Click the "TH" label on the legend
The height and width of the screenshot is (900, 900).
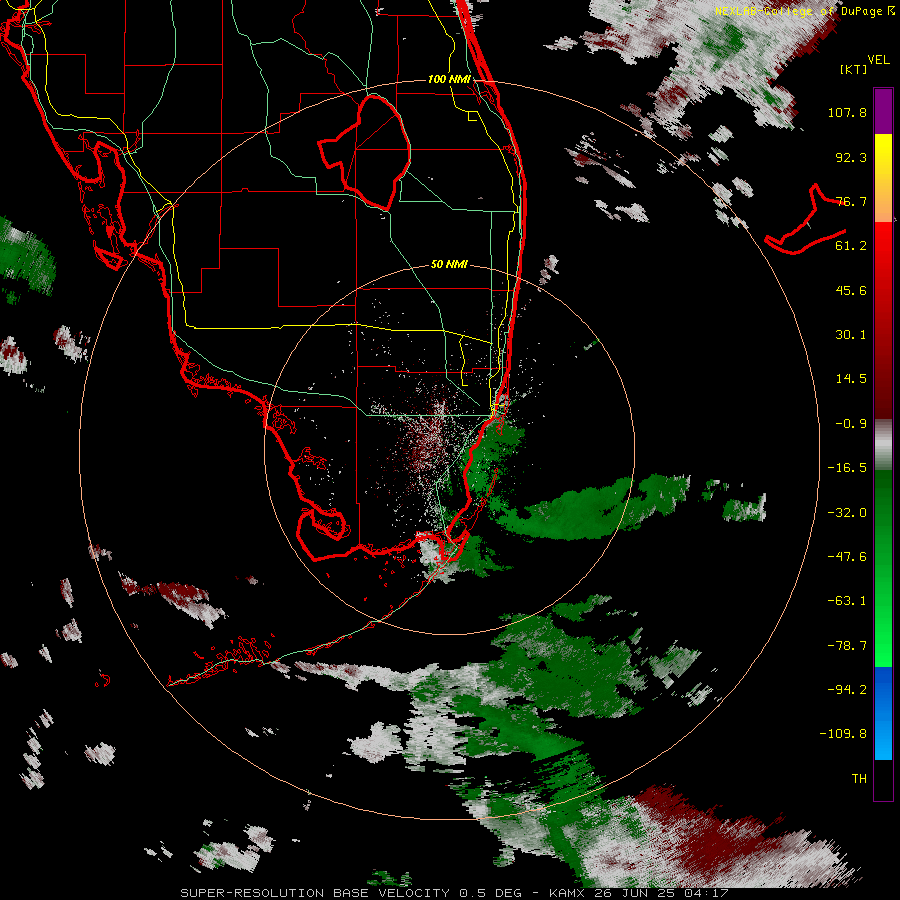tap(859, 779)
